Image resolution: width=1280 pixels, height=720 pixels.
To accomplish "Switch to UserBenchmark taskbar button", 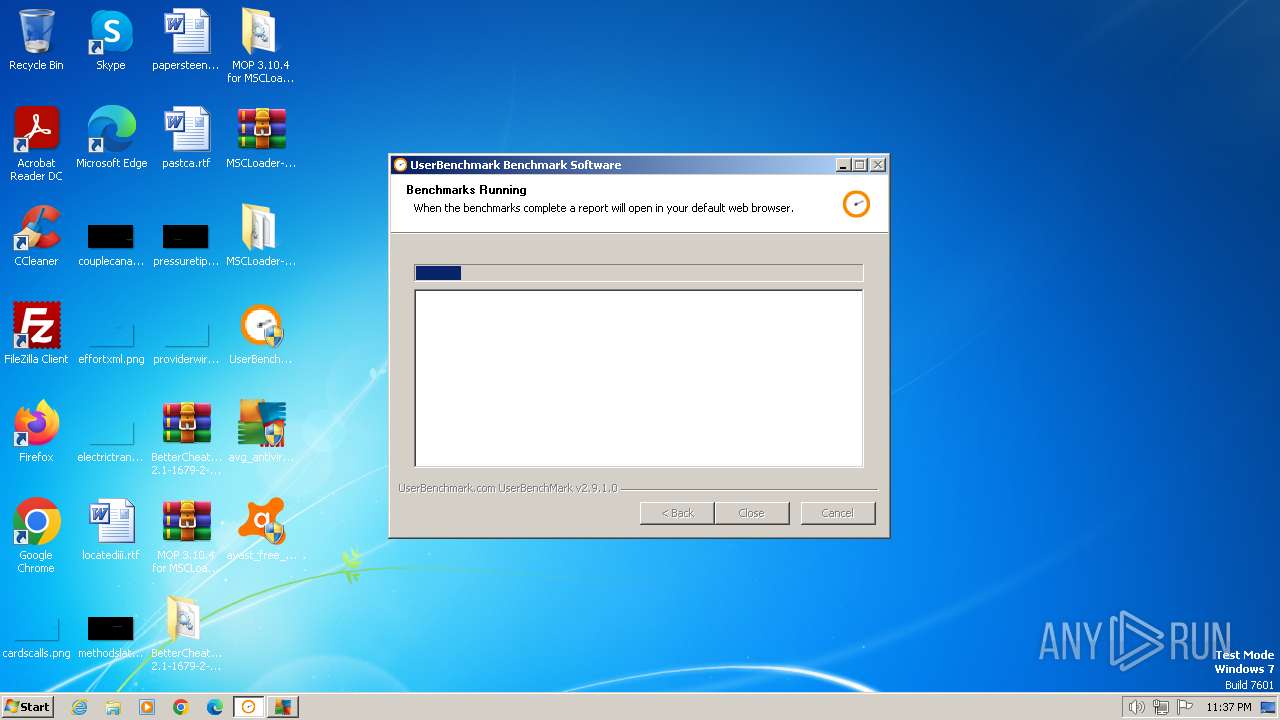I will (x=248, y=707).
